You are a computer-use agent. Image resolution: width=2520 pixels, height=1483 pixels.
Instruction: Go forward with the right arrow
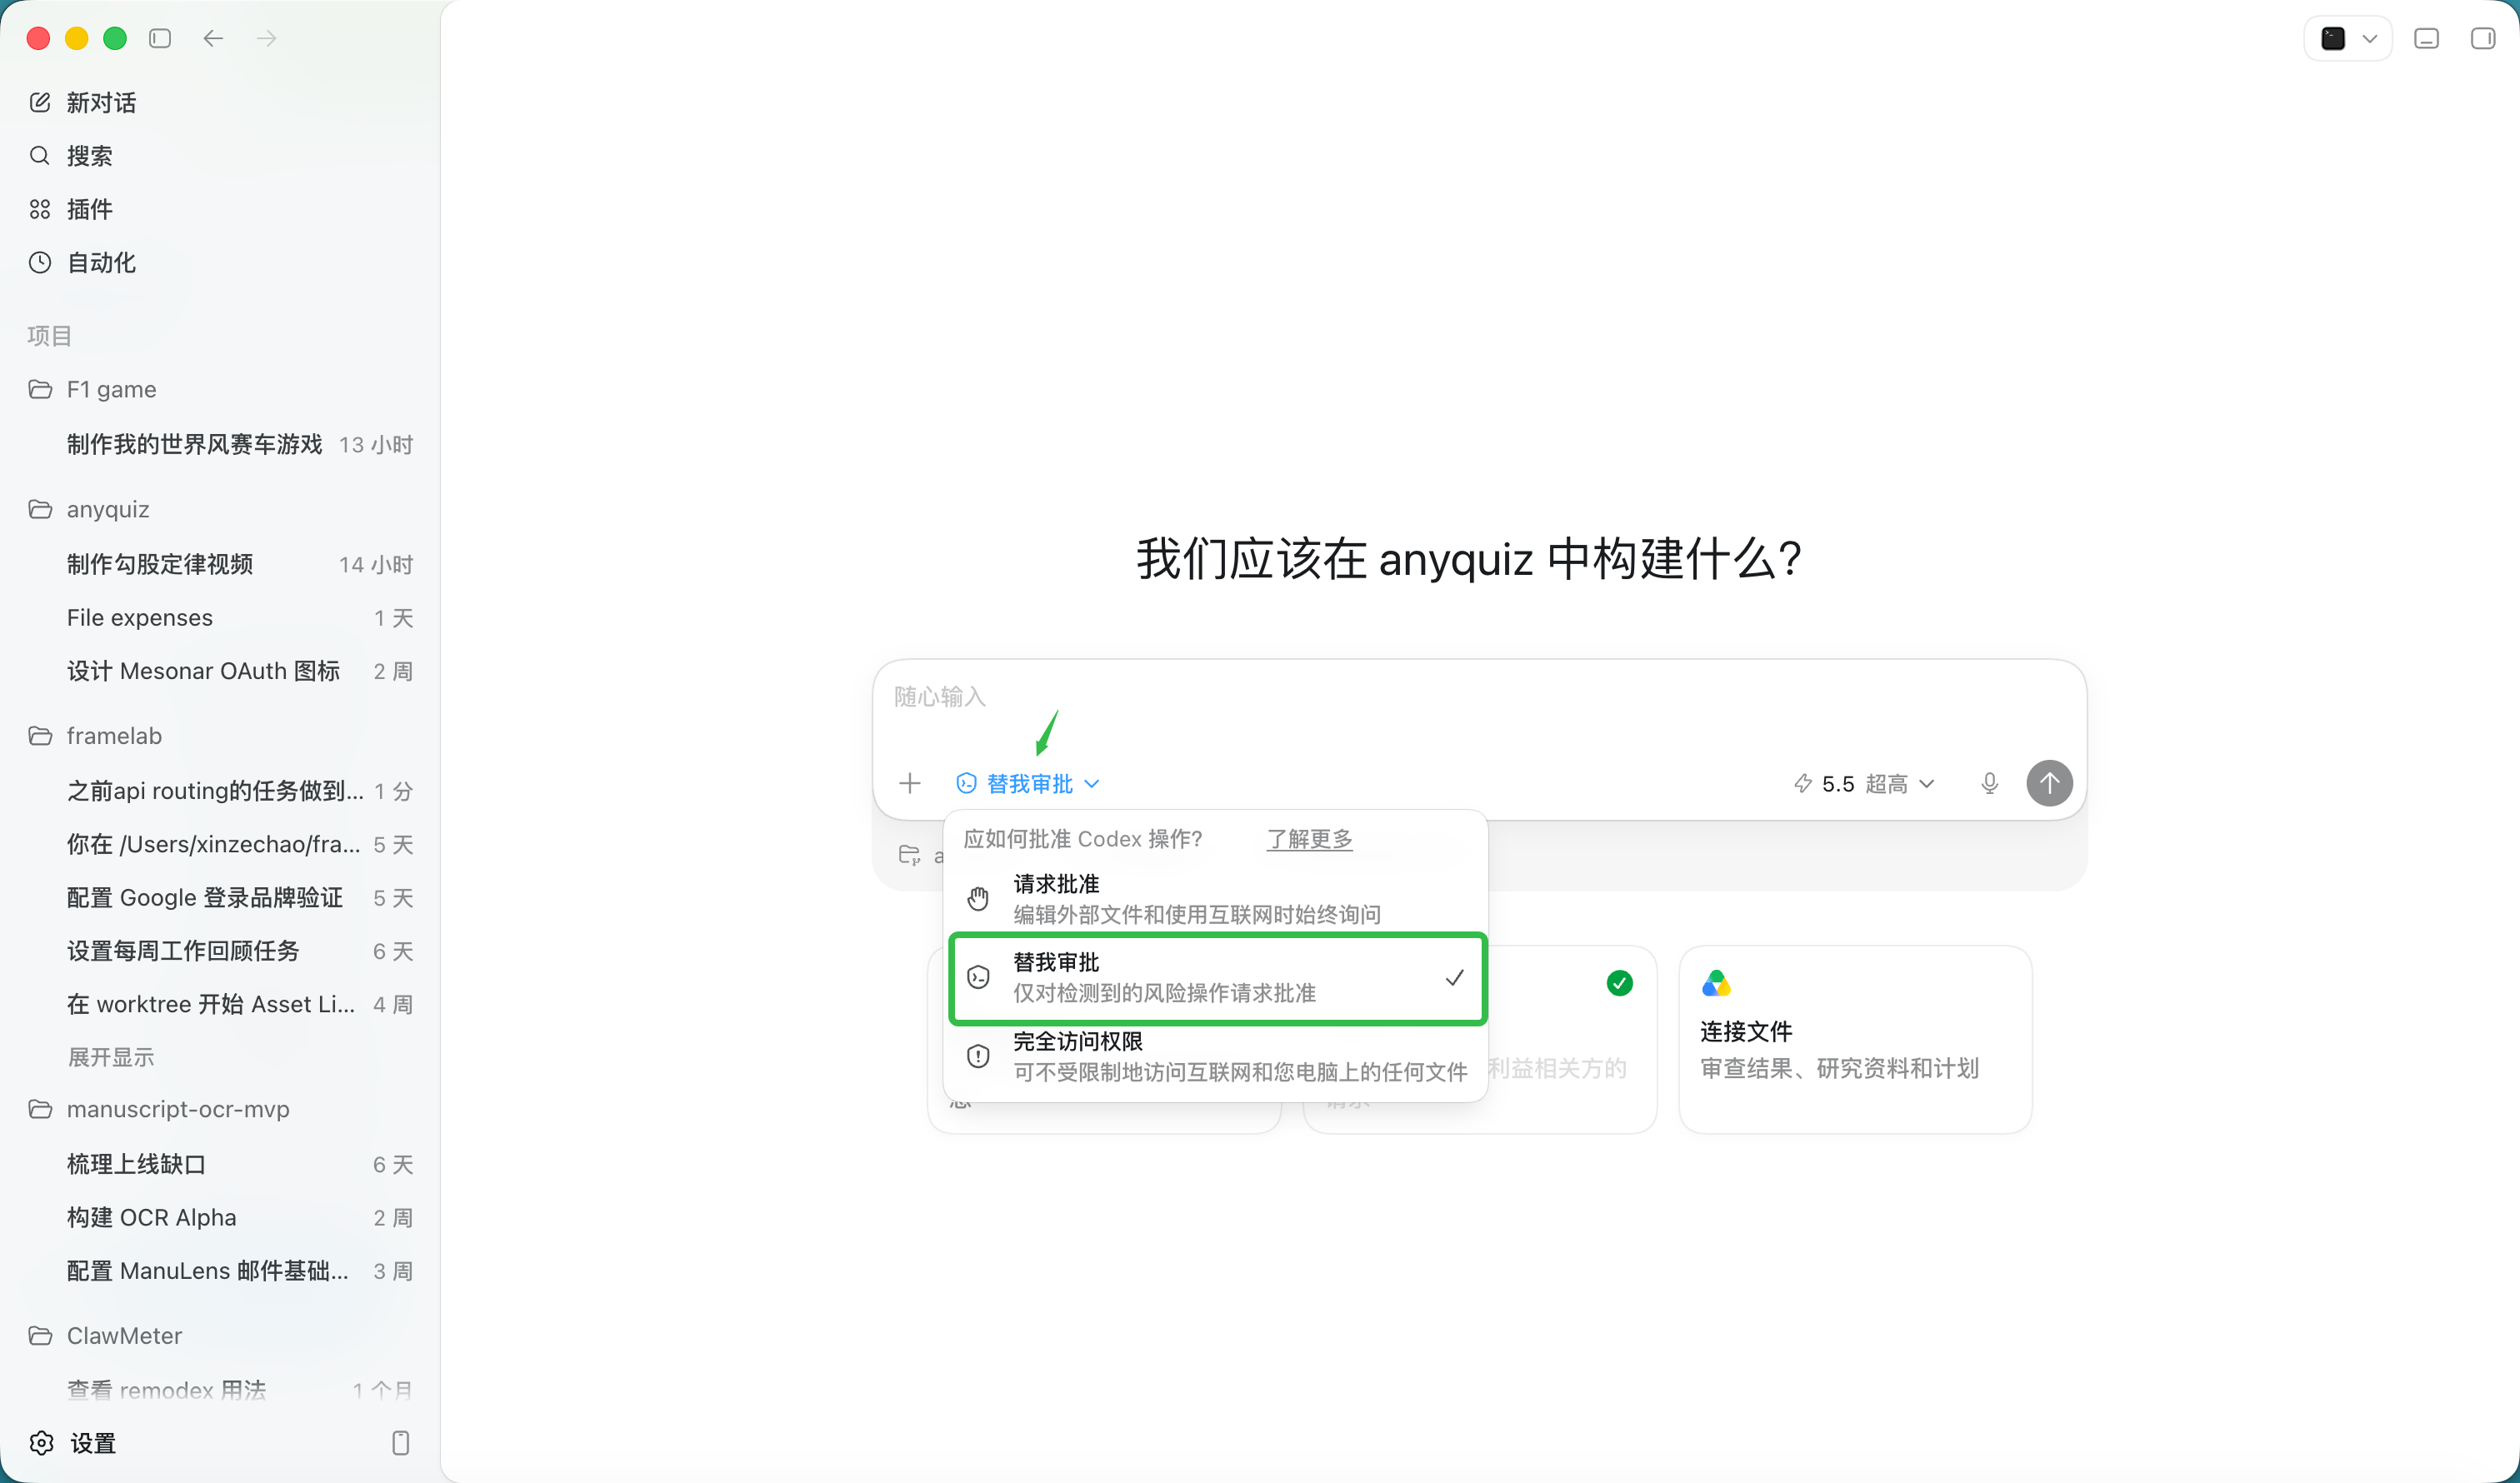[x=266, y=38]
